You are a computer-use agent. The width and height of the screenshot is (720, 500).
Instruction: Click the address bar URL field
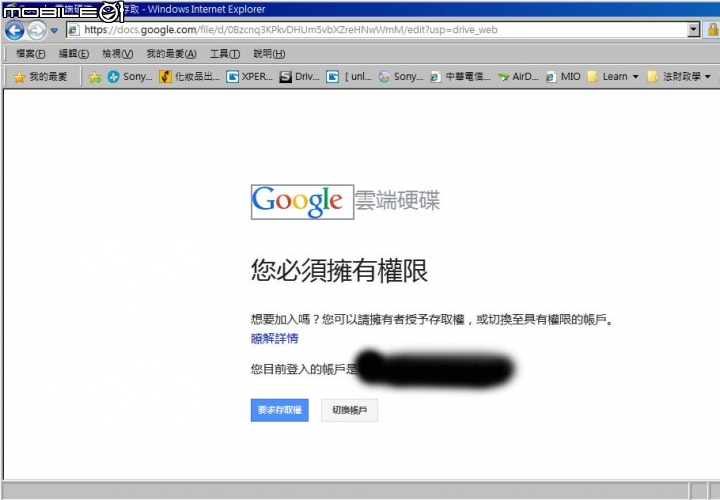(x=377, y=30)
